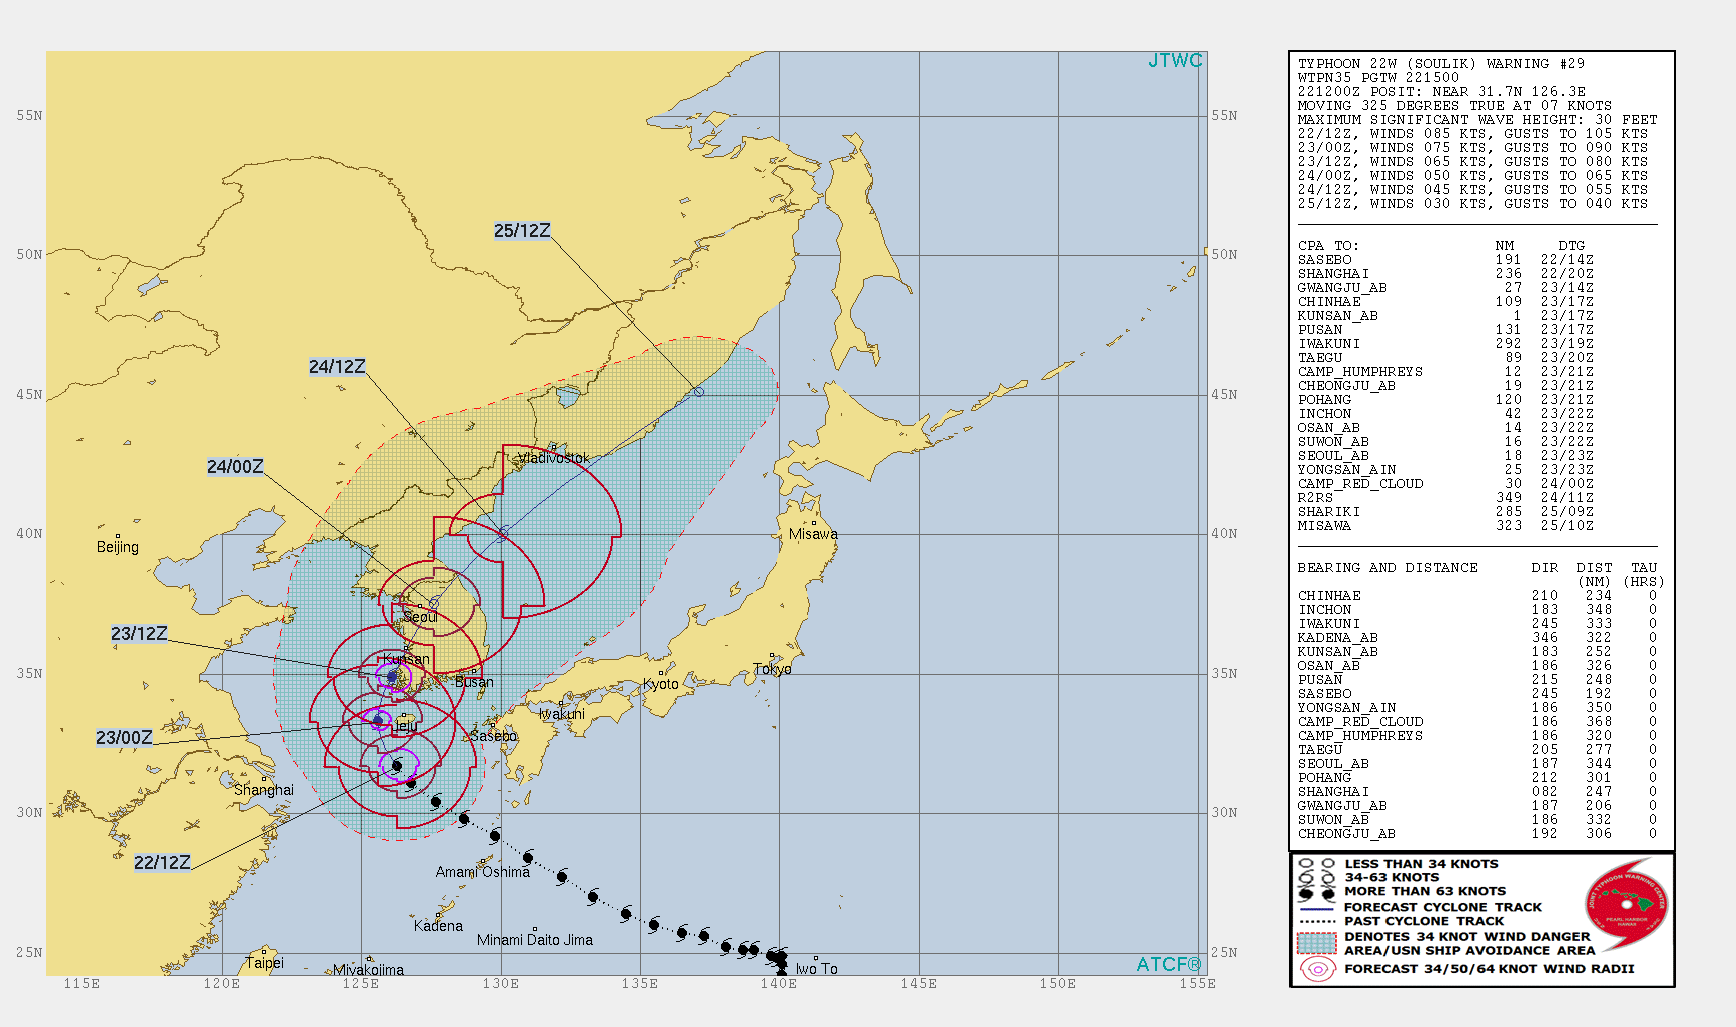Select the 25/12Z forecast label on map
1736x1027 pixels.
pyautogui.click(x=522, y=231)
